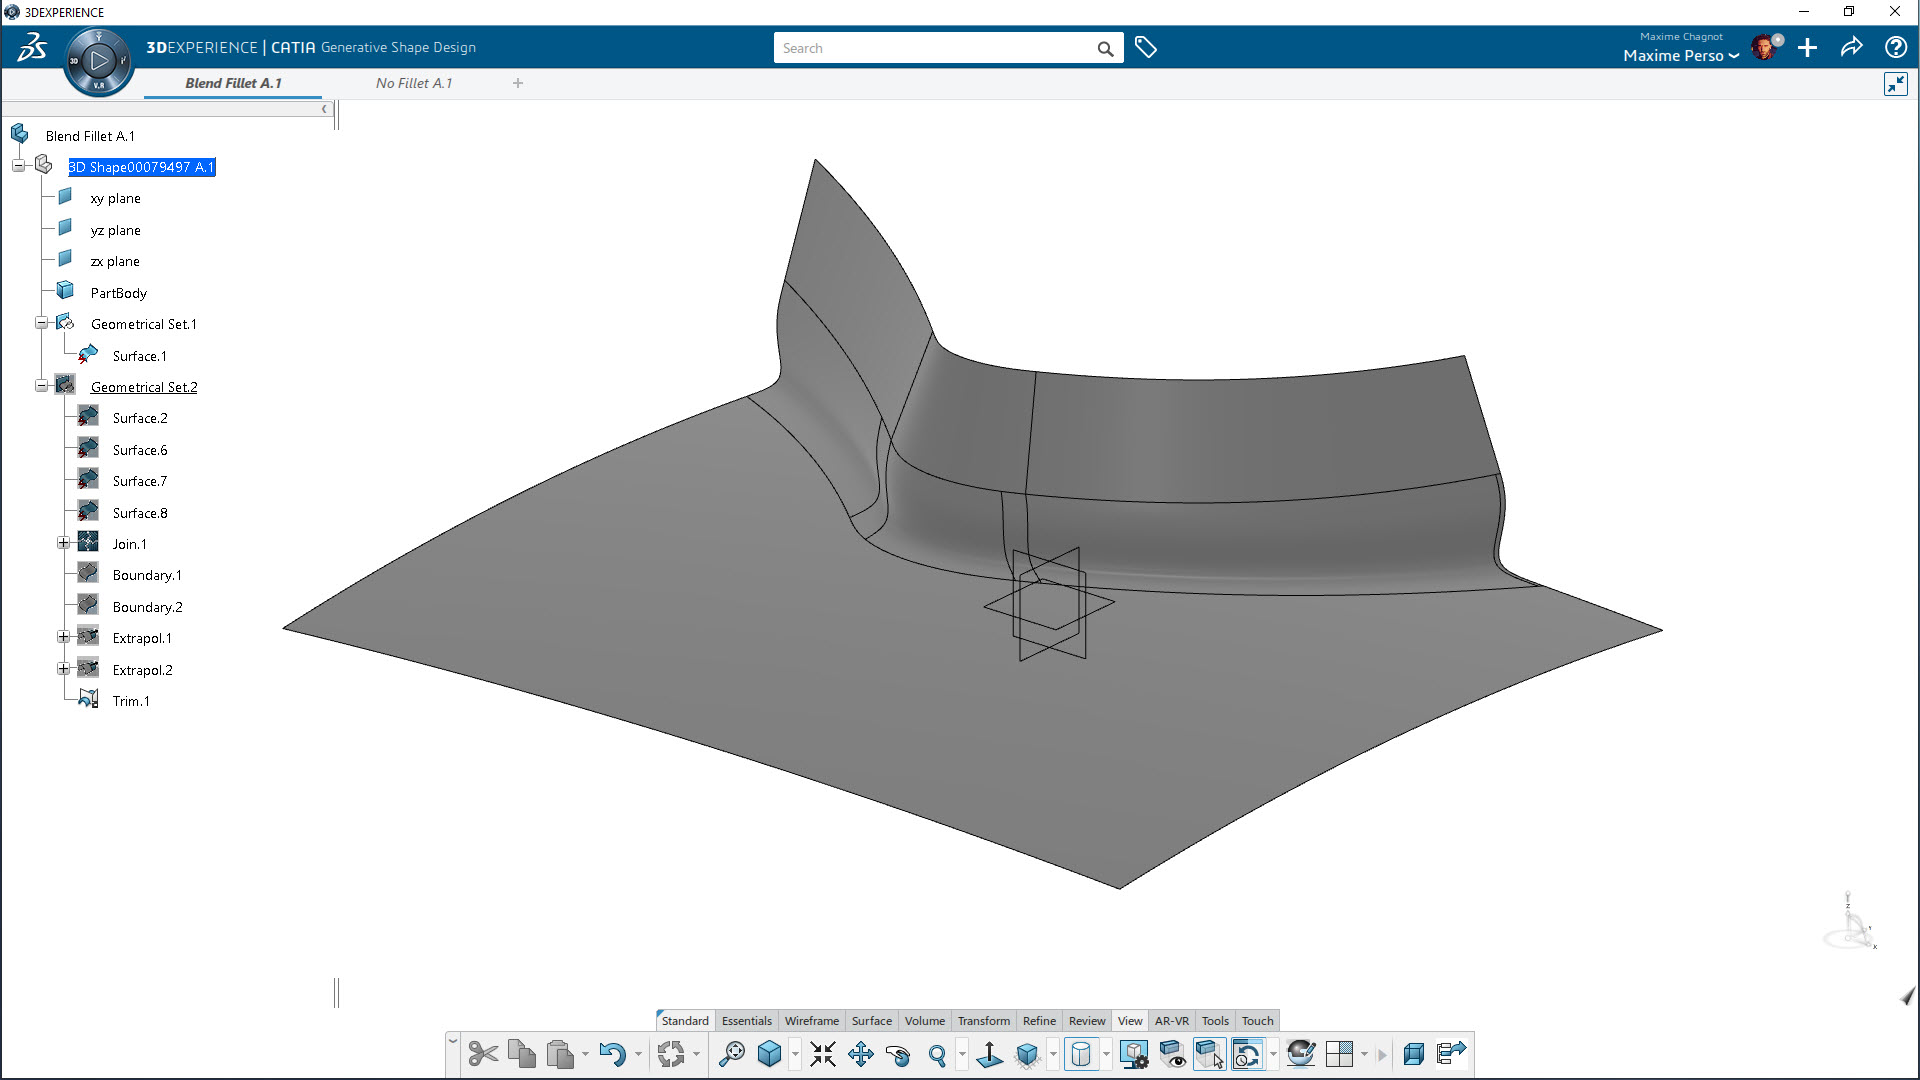Toggle the Swap visible space icon
This screenshot has height=1080, width=1920.
point(1209,1054)
